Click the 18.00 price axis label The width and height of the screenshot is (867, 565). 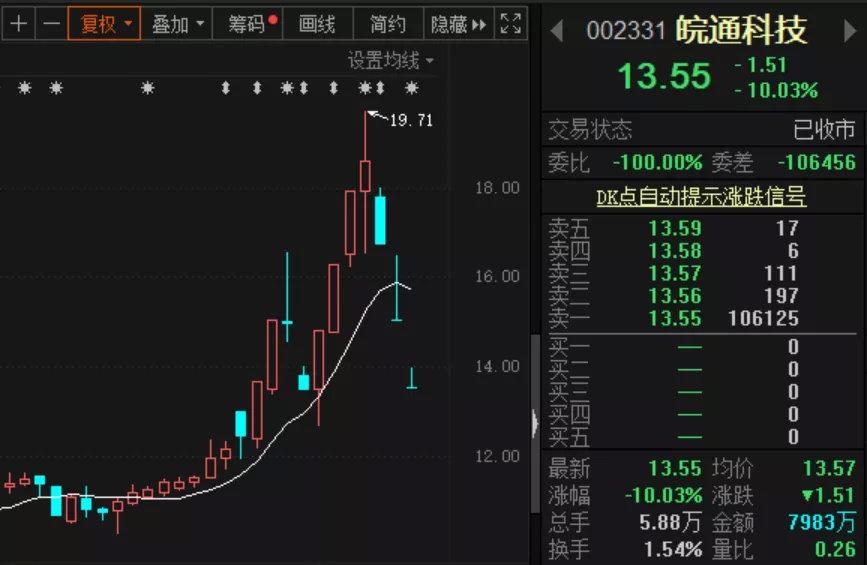point(497,188)
